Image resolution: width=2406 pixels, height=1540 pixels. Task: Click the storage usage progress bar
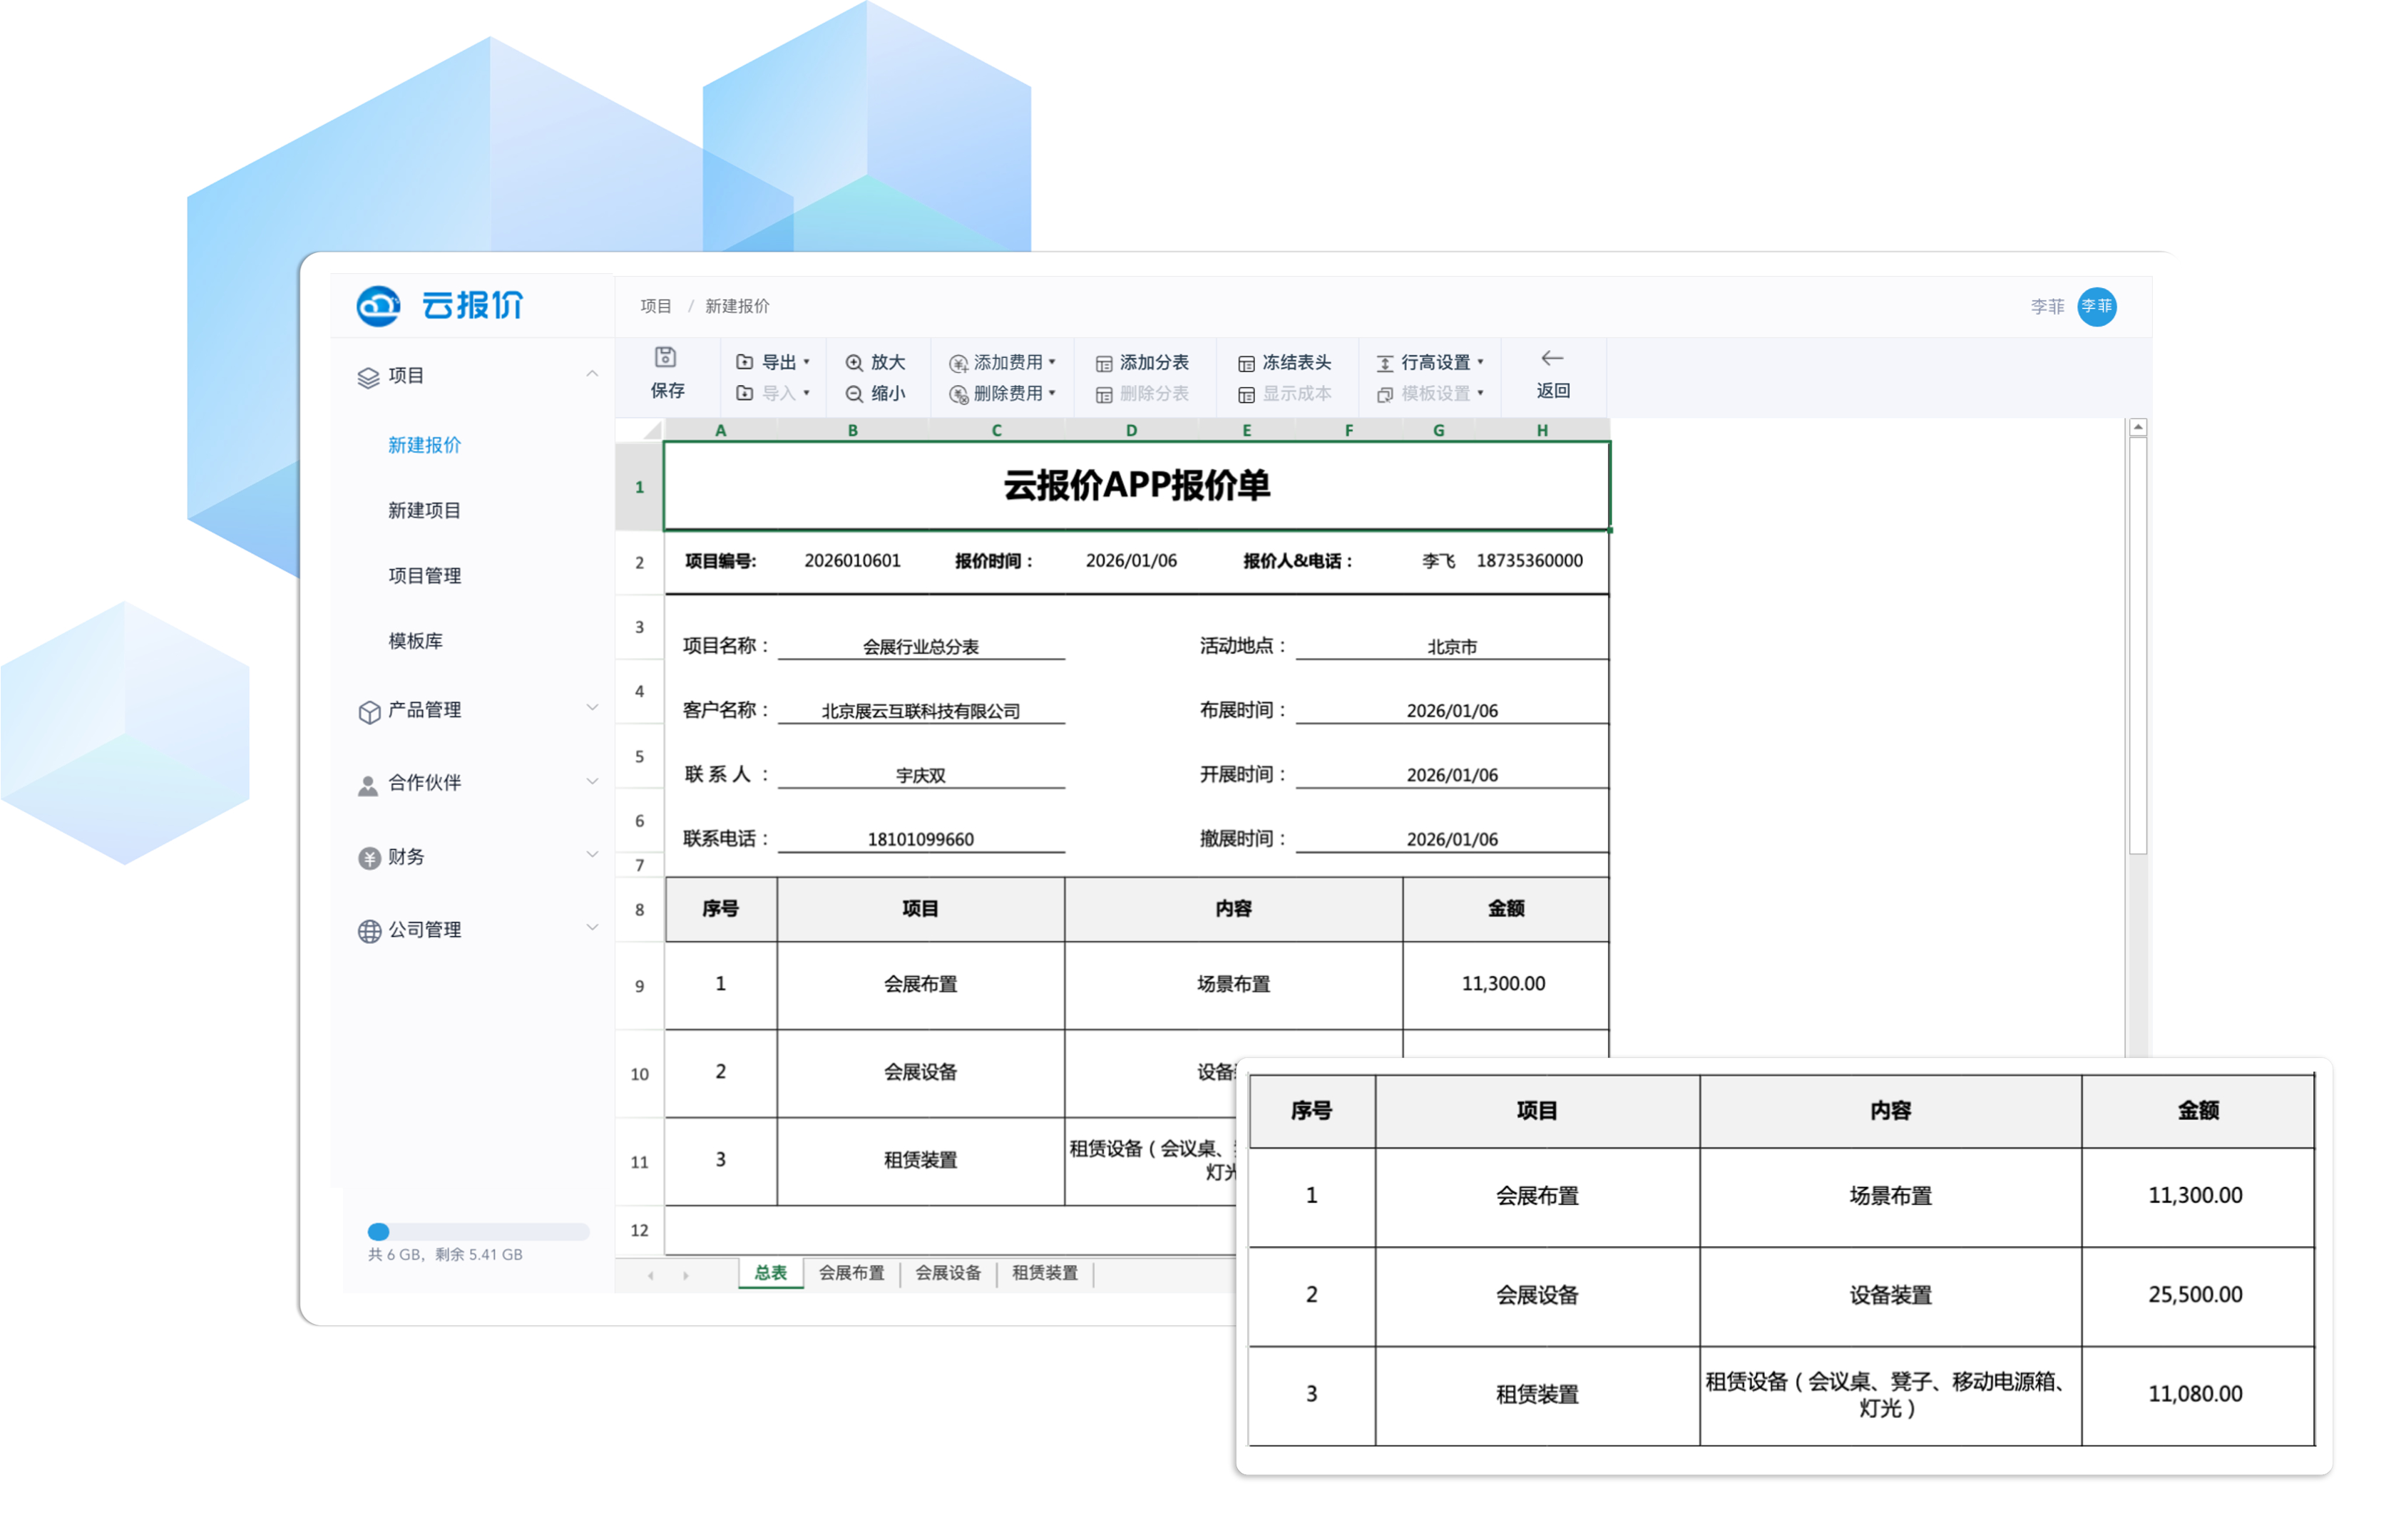478,1232
